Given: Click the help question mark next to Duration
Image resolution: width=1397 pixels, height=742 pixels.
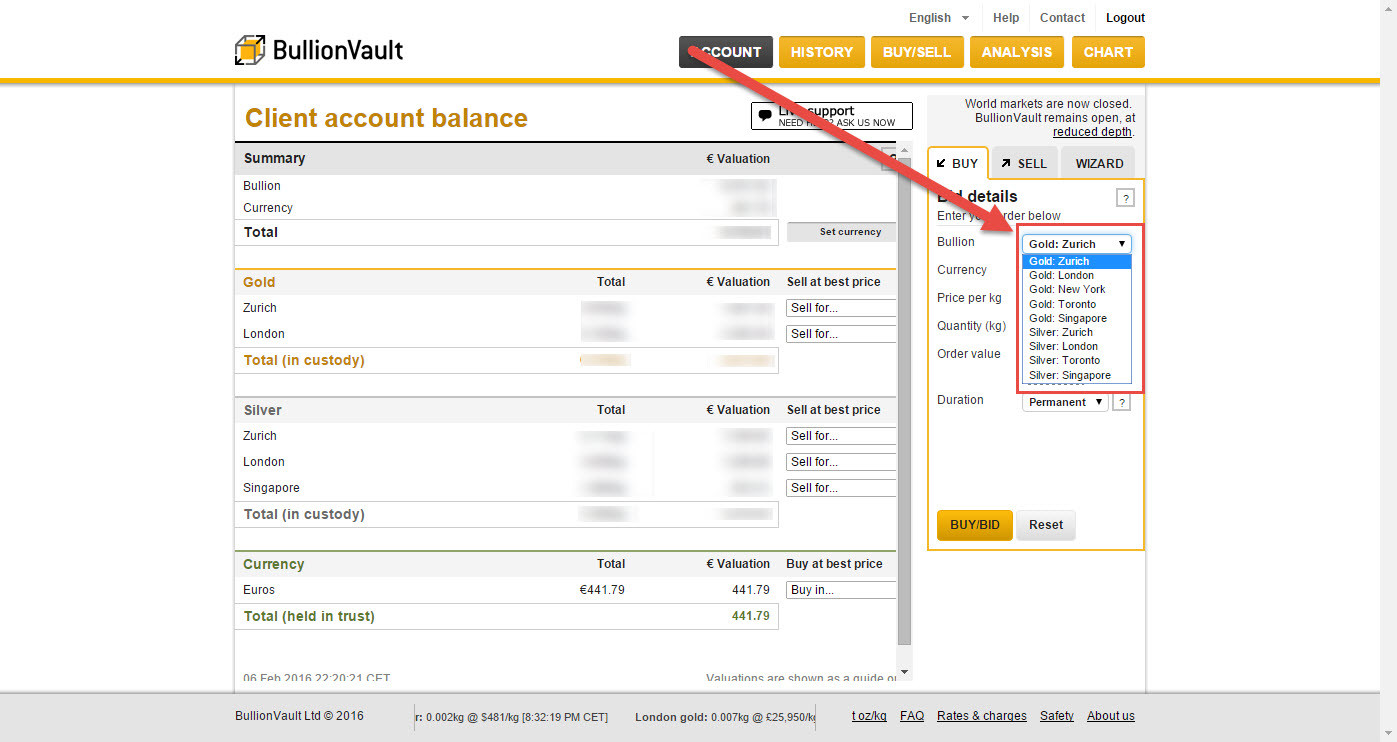Looking at the screenshot, I should click(x=1122, y=402).
